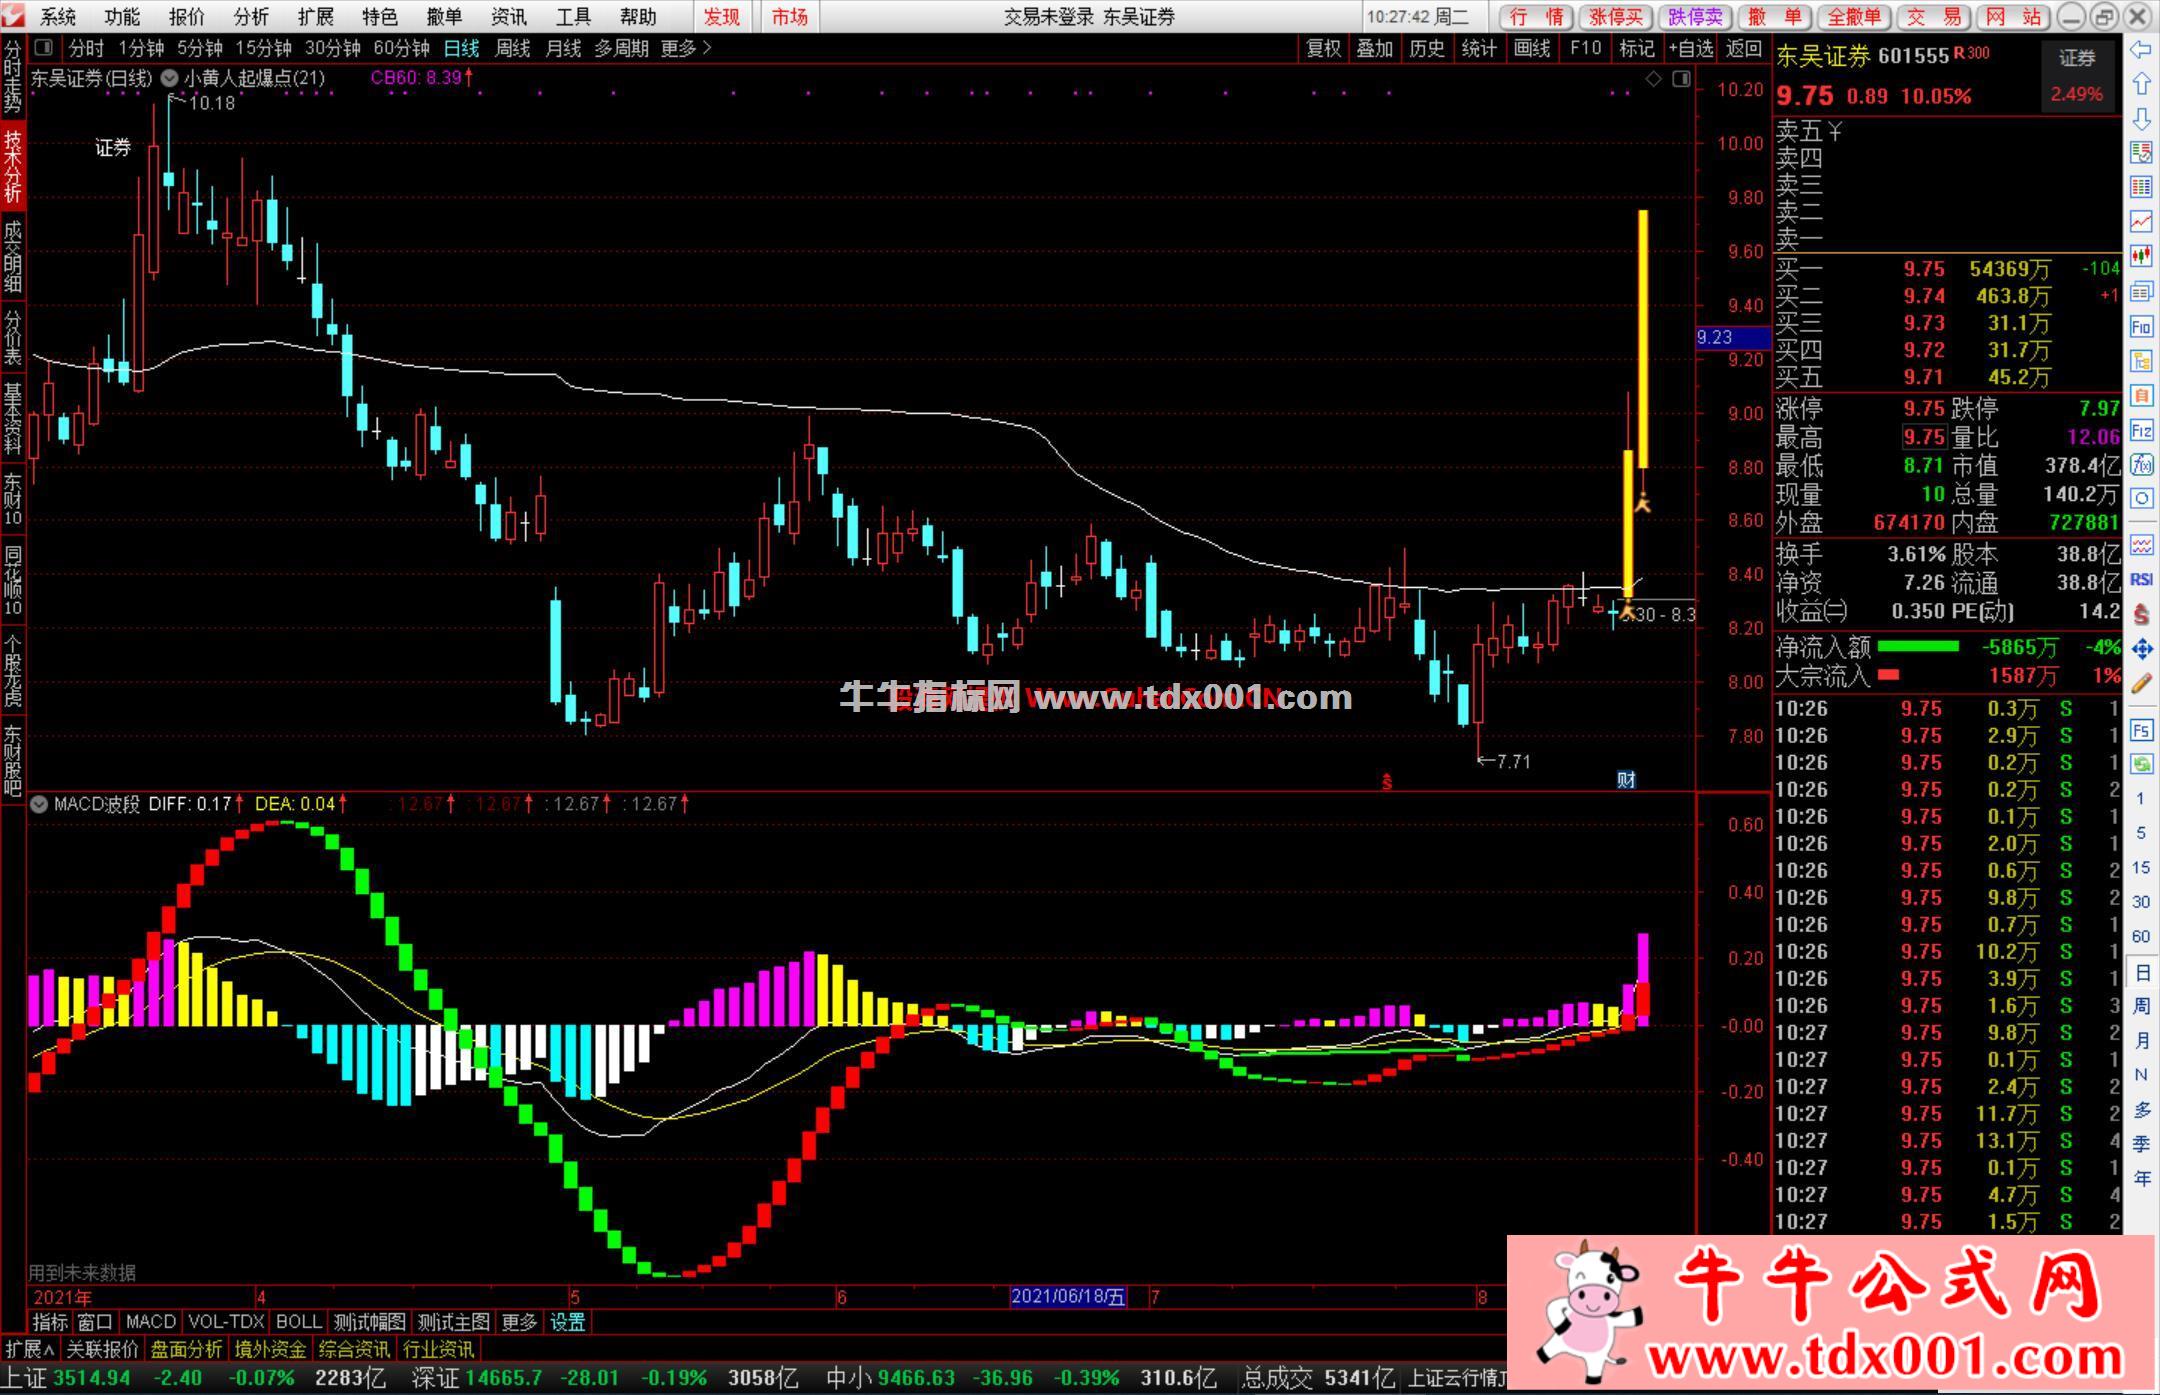The width and height of the screenshot is (2160, 1395).
Task: Expand the 扩展 panel at bottom left
Action: pos(29,1349)
